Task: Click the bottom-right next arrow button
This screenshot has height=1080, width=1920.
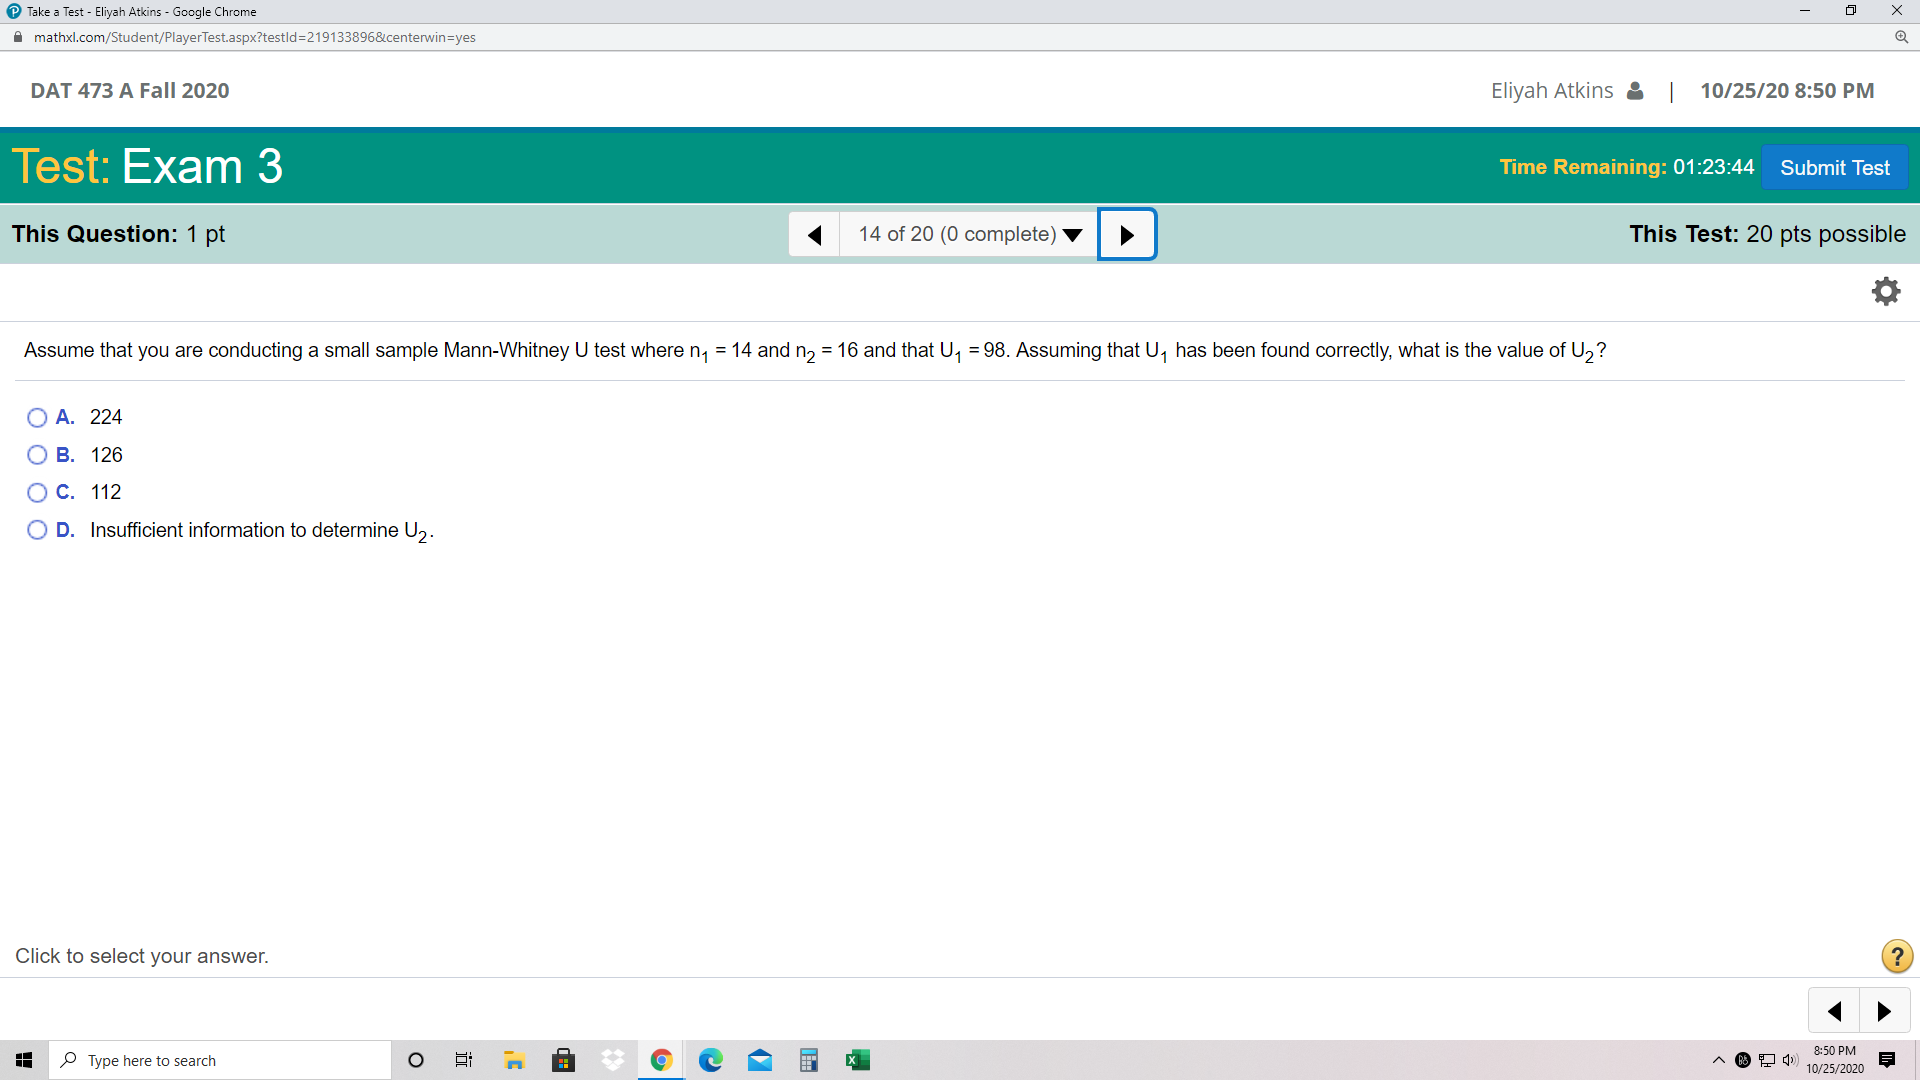Action: pyautogui.click(x=1884, y=1011)
